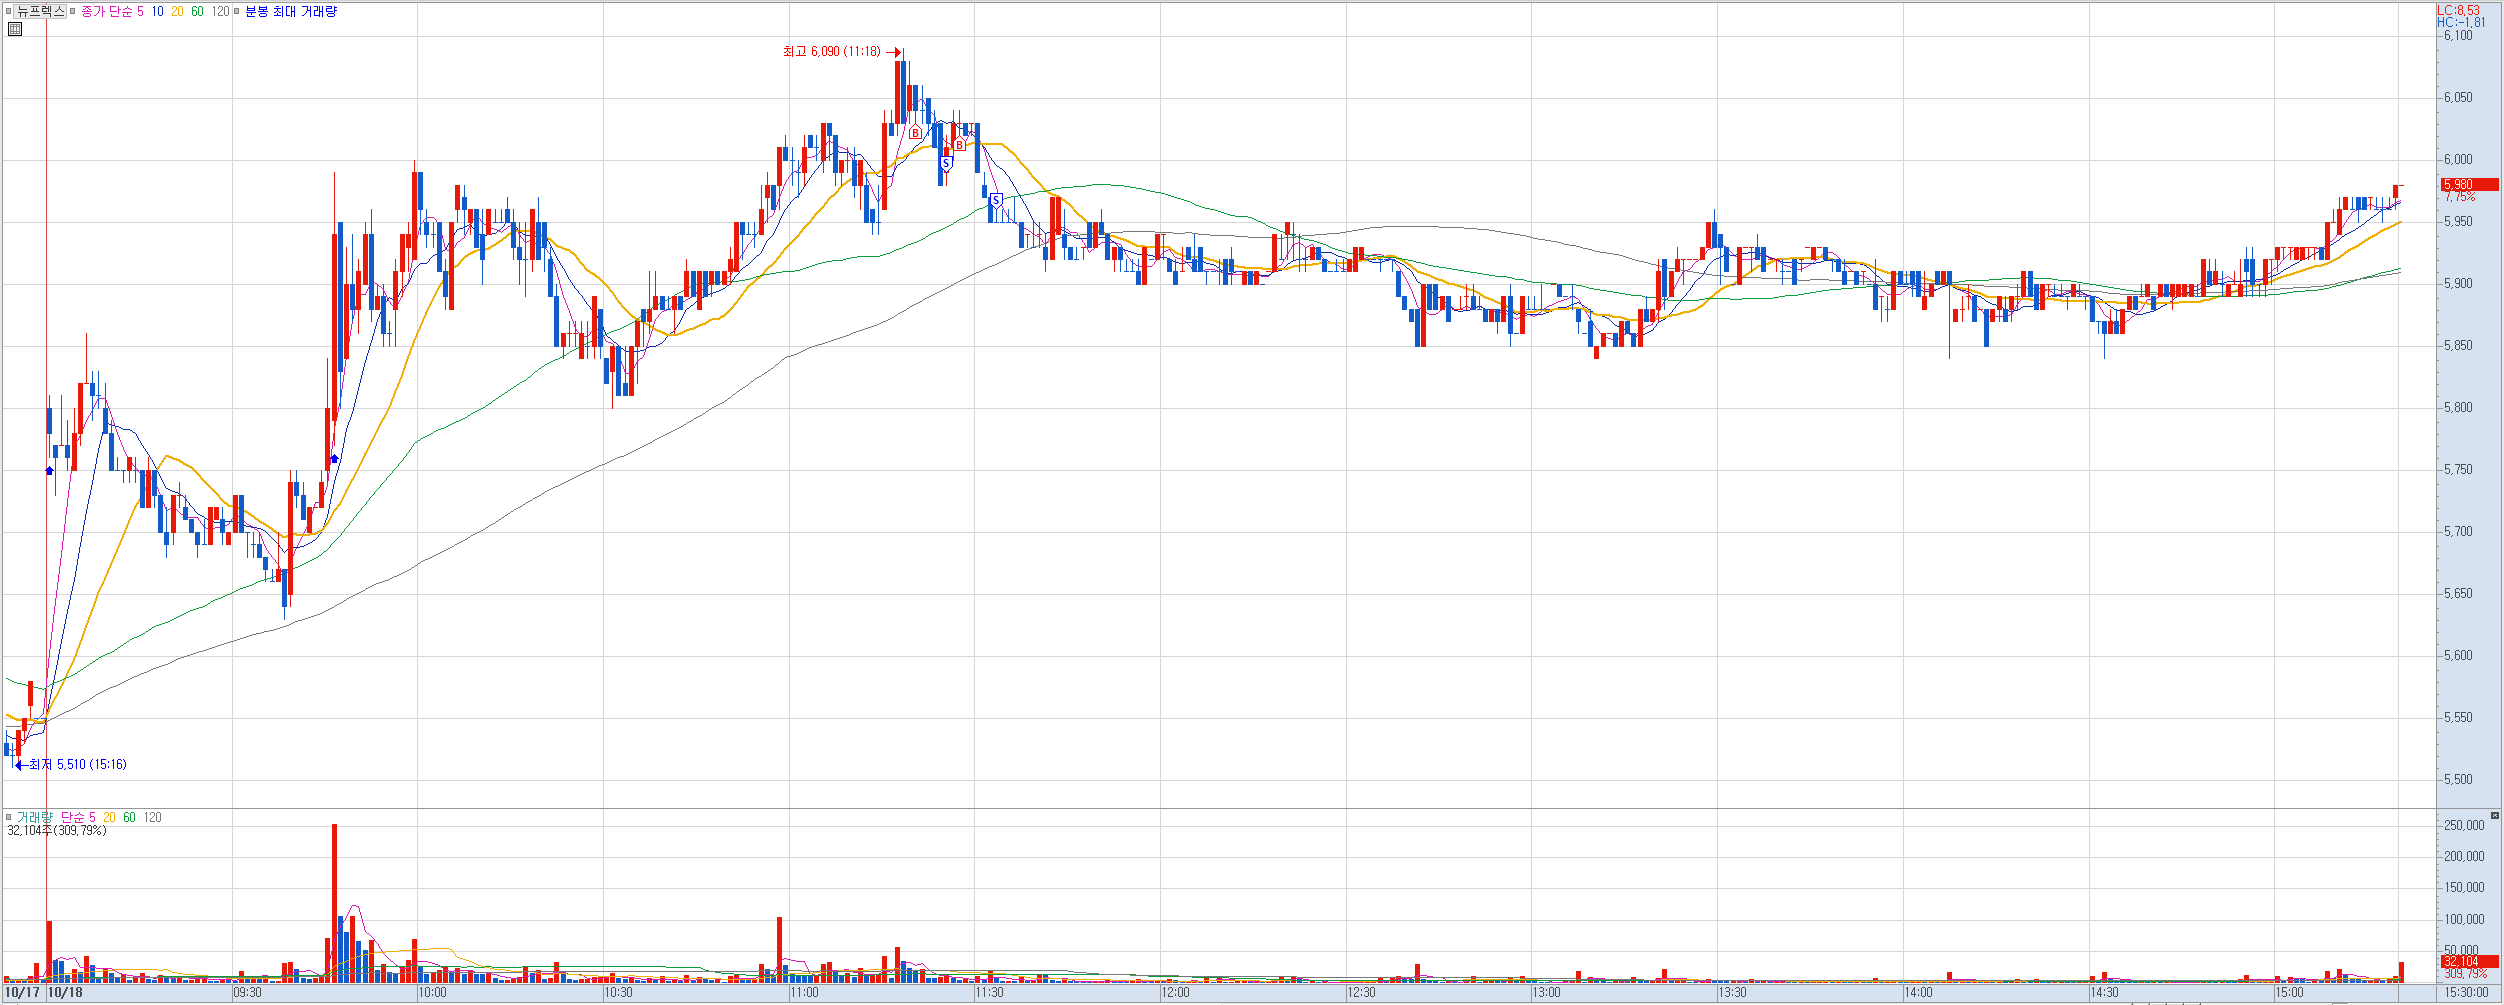
Task: Click the 5,500 price axis label
Action: point(2458,779)
